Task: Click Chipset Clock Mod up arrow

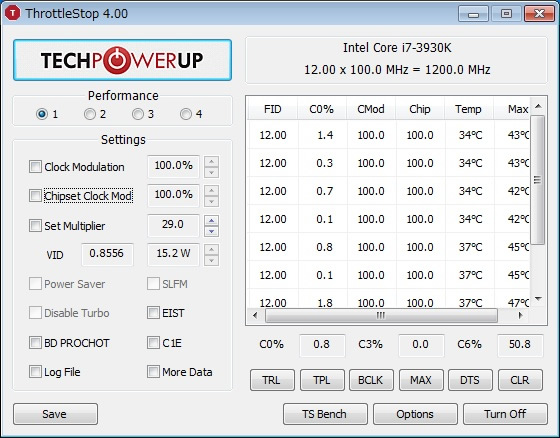Action: pos(211,191)
